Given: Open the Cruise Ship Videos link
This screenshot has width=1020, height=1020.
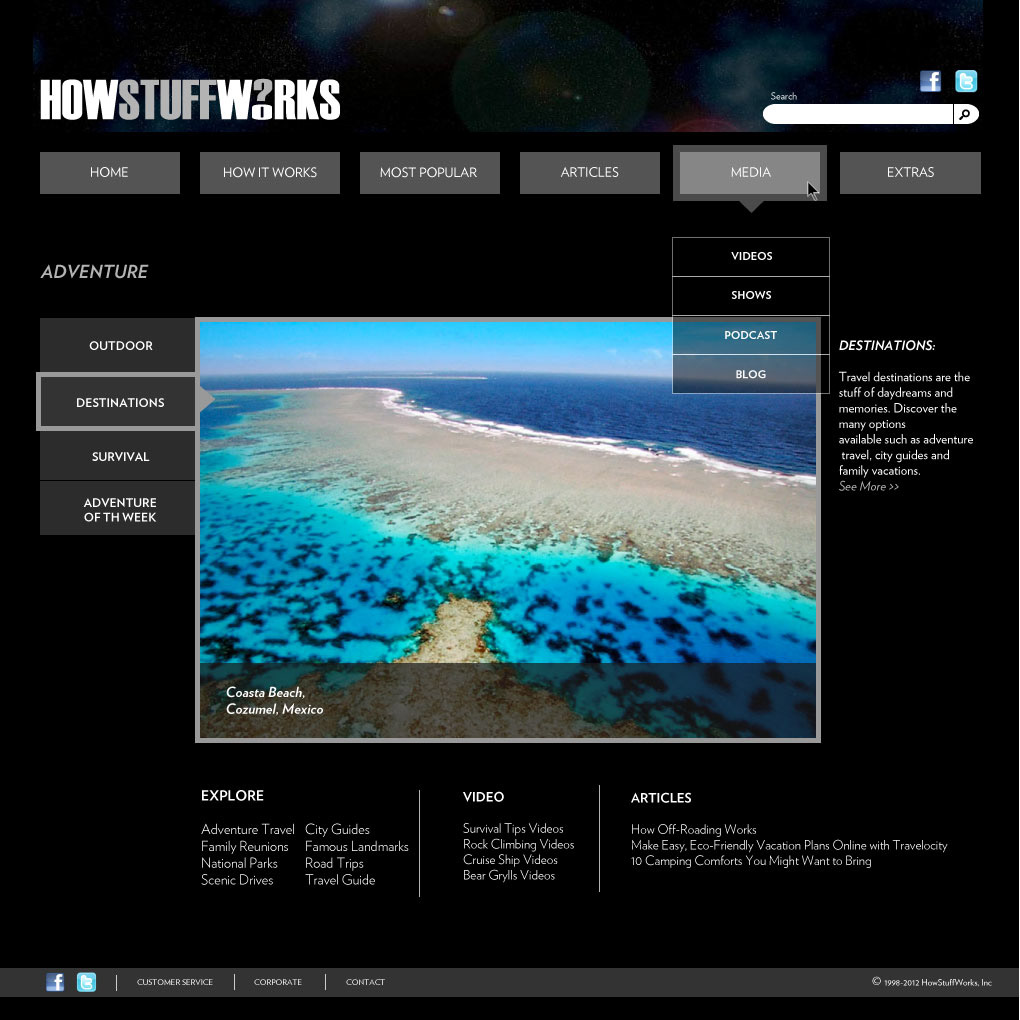Looking at the screenshot, I should coord(510,859).
